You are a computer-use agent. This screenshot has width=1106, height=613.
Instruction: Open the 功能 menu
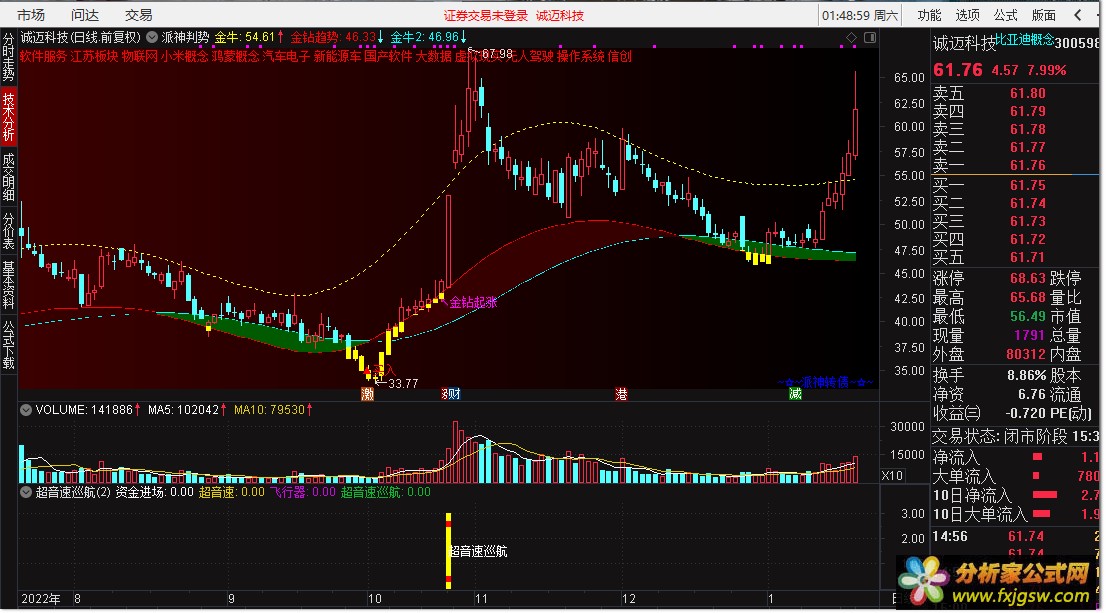929,15
